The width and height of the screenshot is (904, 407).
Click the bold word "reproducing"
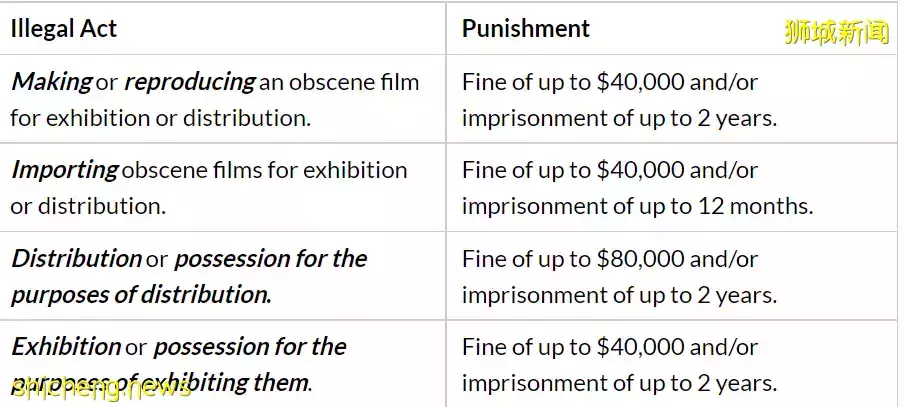(x=190, y=82)
